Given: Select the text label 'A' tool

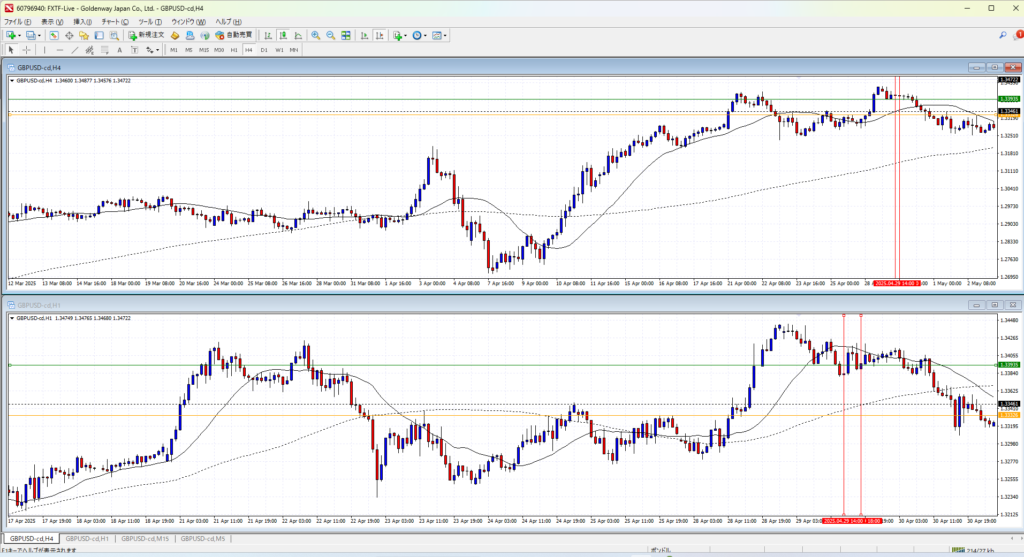Looking at the screenshot, I should [119, 49].
